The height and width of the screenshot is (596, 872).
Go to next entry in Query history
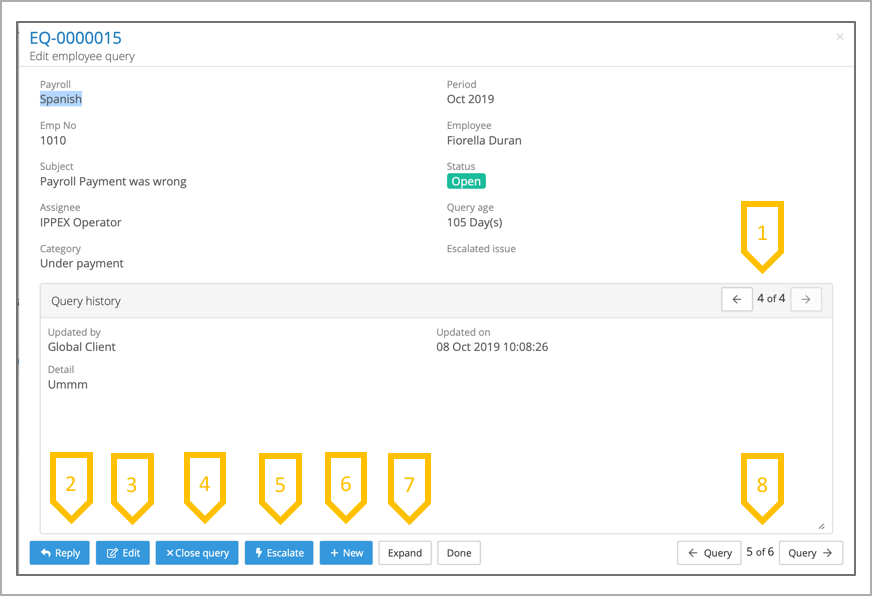pos(806,299)
